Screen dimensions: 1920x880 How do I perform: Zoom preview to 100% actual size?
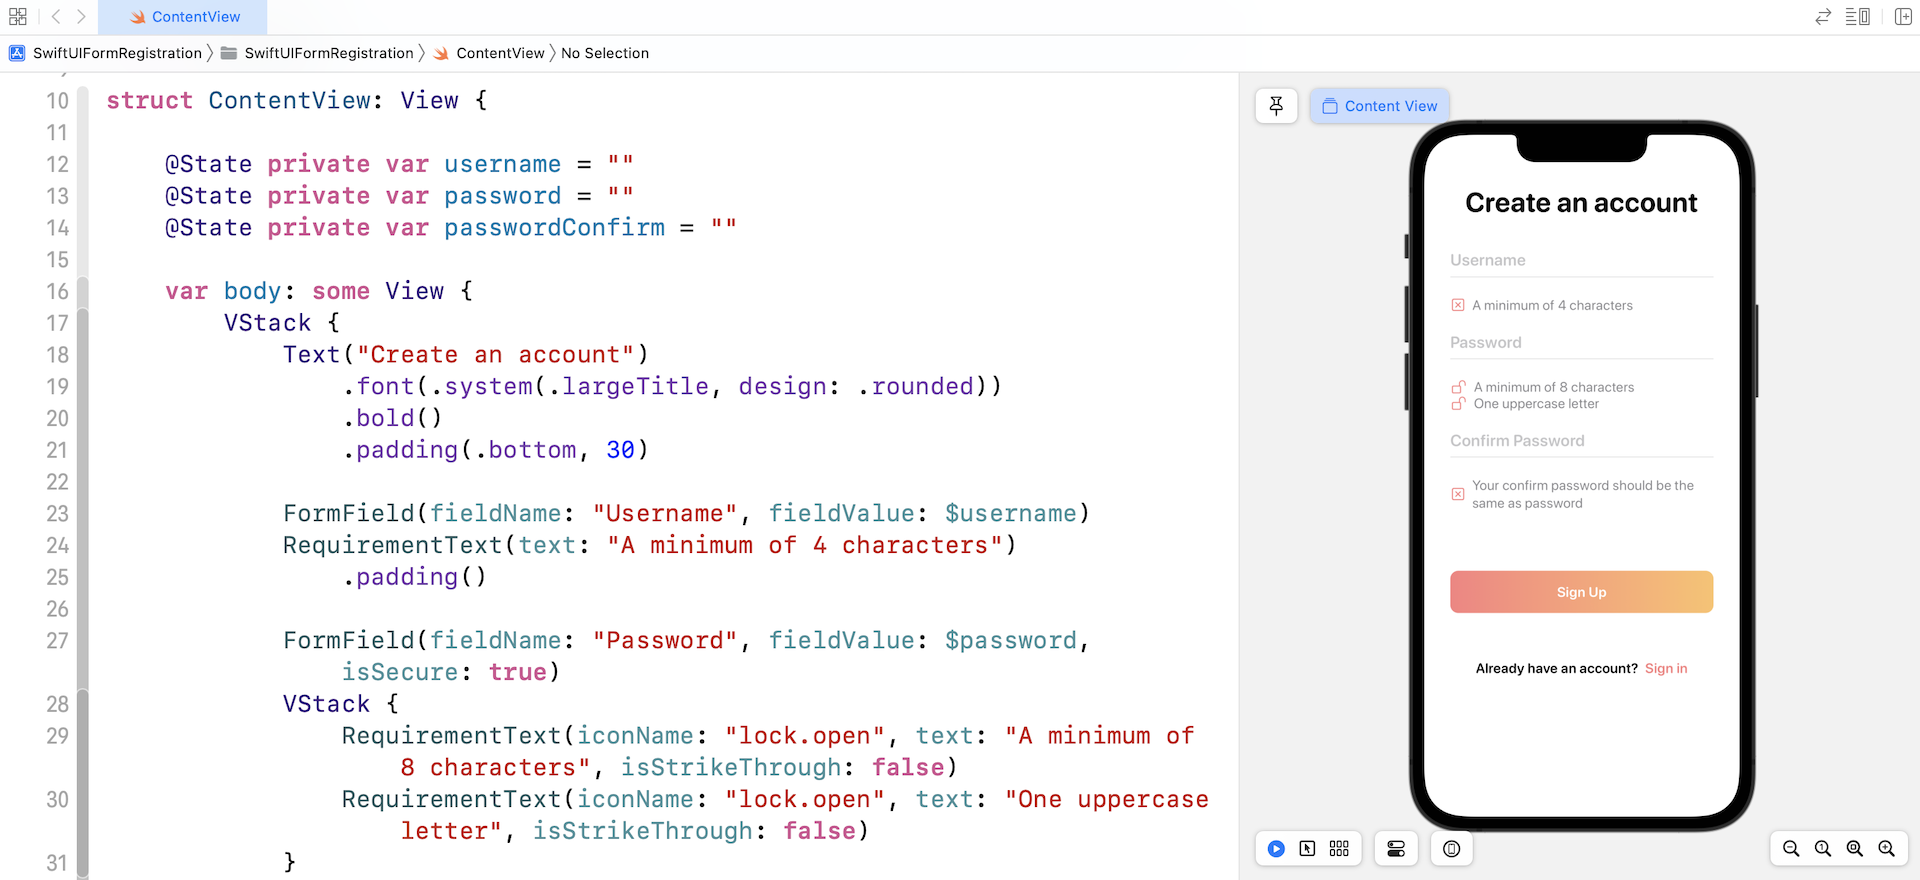(x=1823, y=849)
